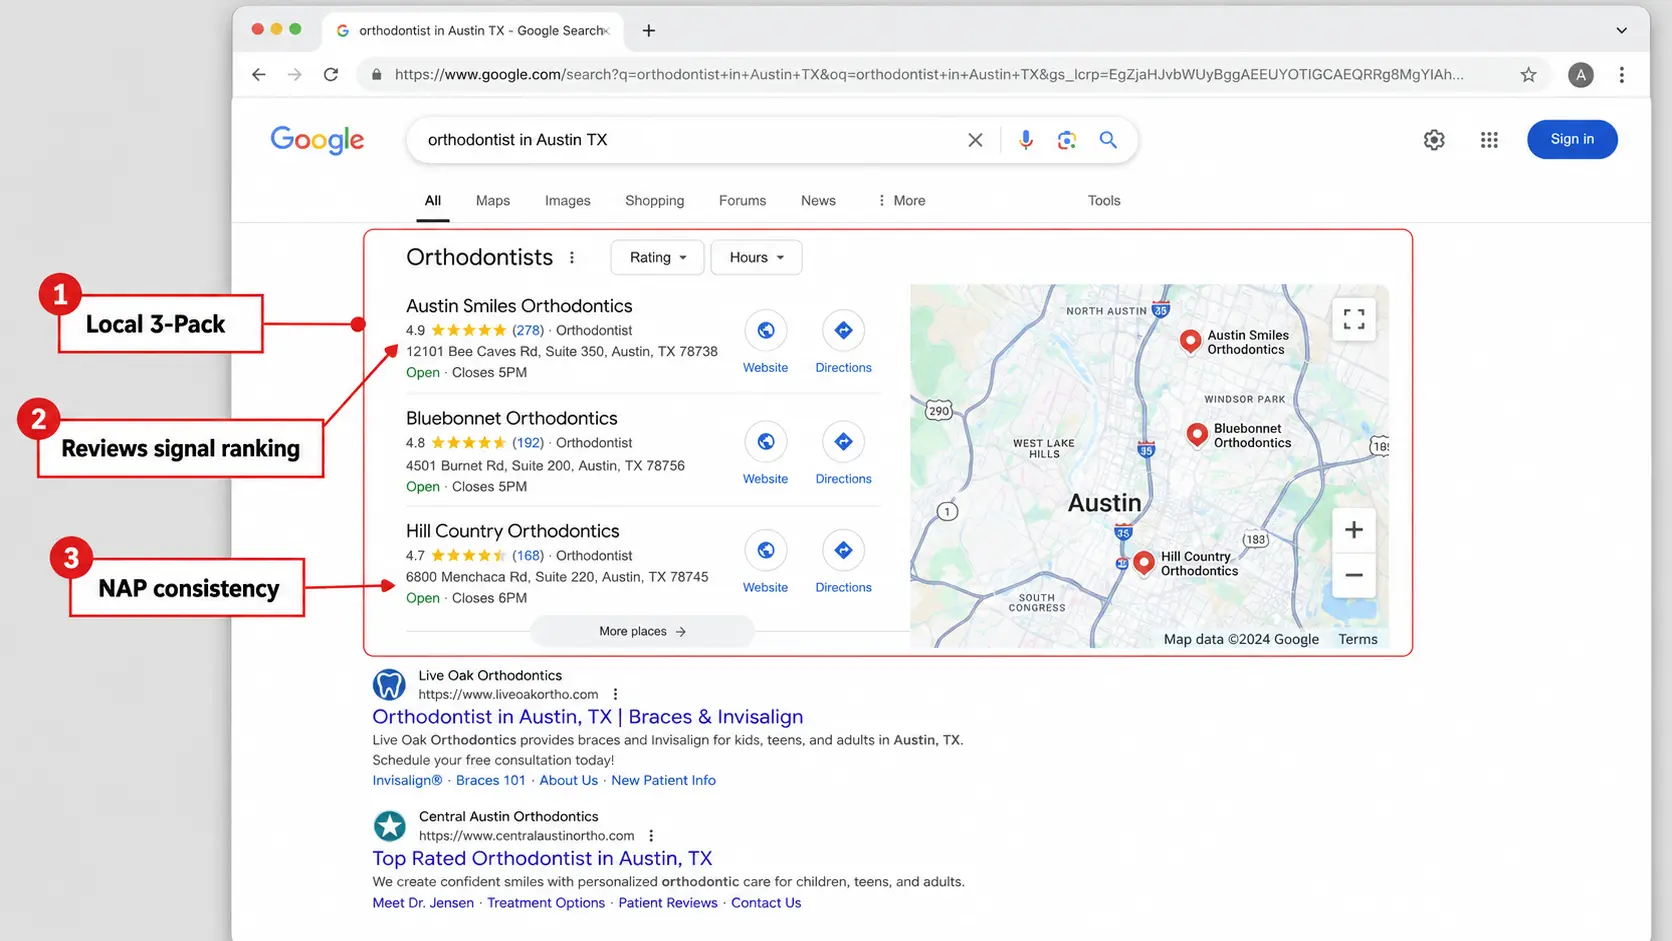Clear the search query with the X
This screenshot has width=1672, height=941.
tap(975, 140)
